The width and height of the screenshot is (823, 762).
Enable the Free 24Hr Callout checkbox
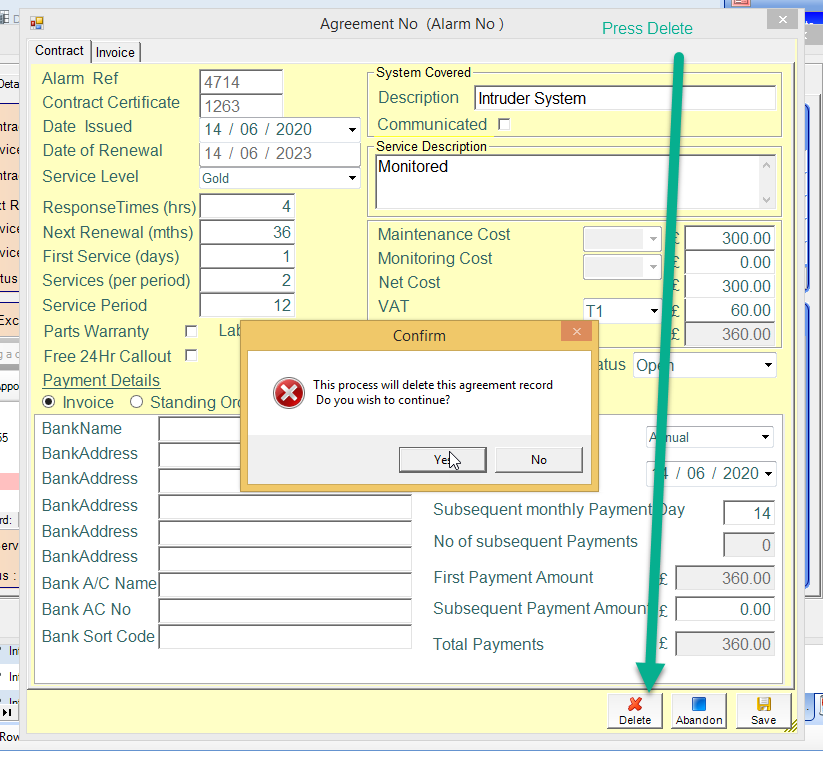click(191, 356)
